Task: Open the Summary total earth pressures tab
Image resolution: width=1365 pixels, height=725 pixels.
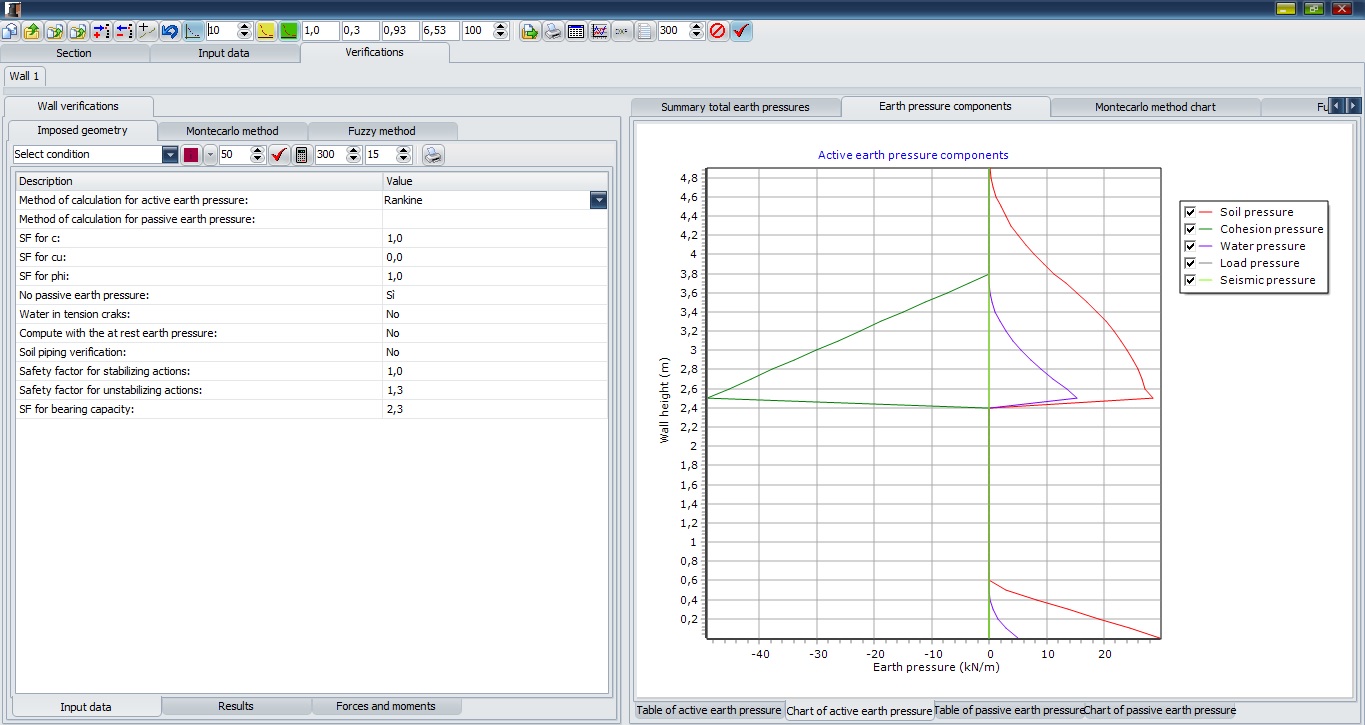Action: coord(735,107)
